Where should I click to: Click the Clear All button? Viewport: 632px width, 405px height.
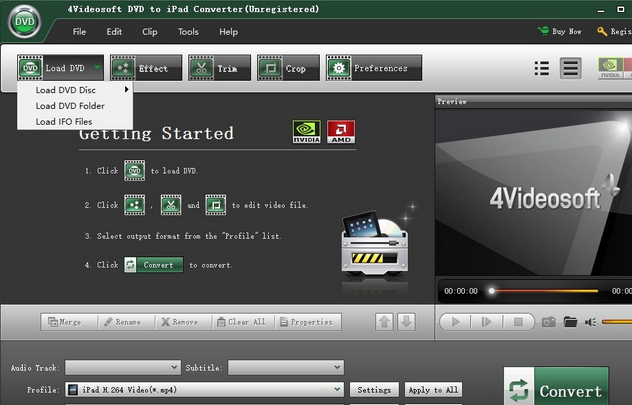243,322
